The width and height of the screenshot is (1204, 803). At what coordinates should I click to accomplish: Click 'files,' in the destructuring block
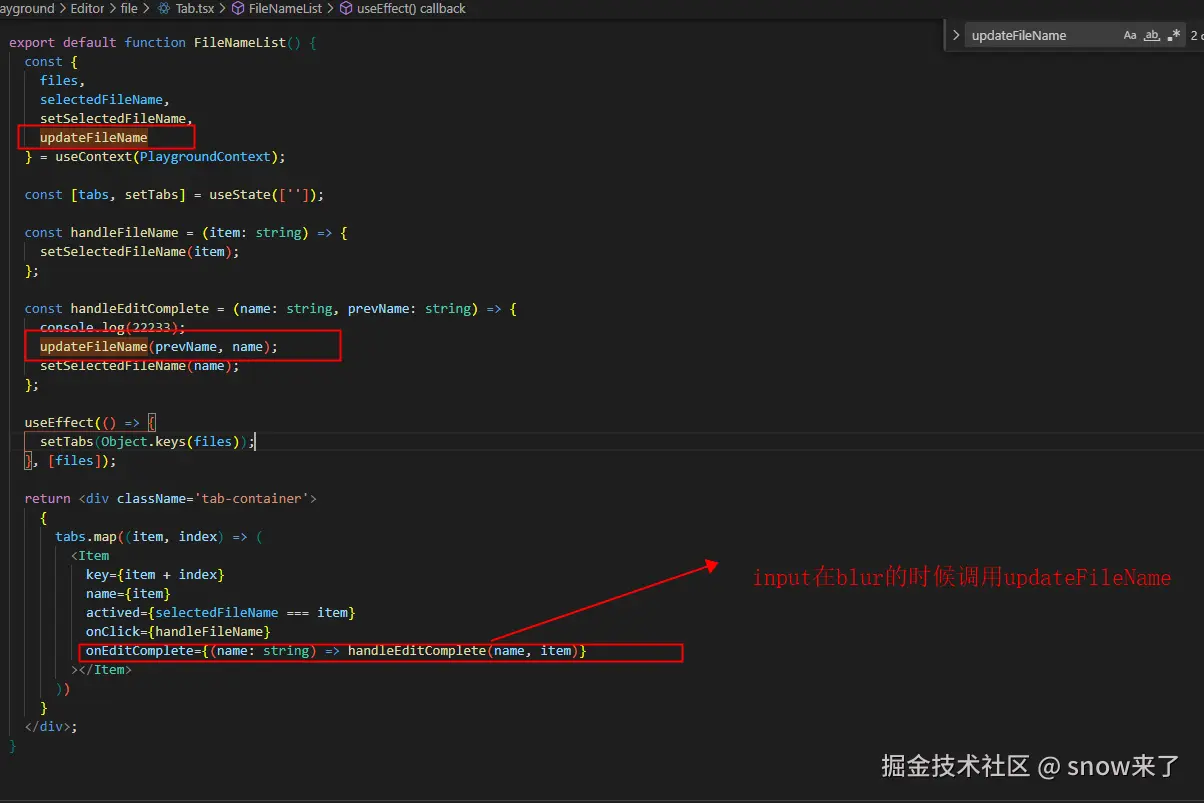[63, 80]
